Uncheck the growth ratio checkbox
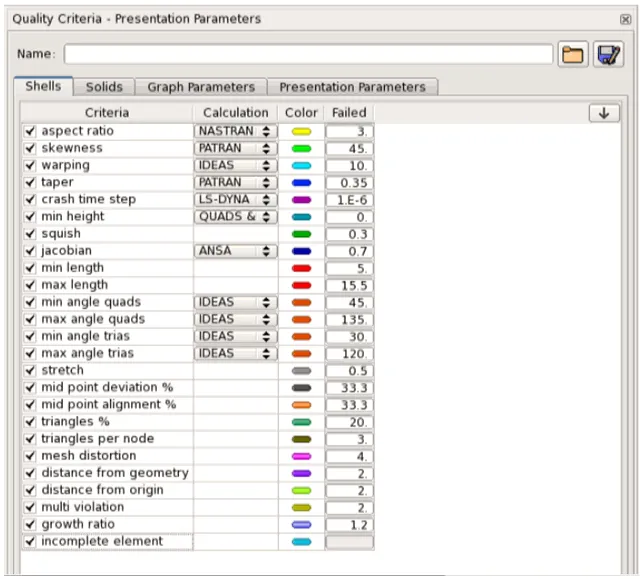 tap(30, 524)
